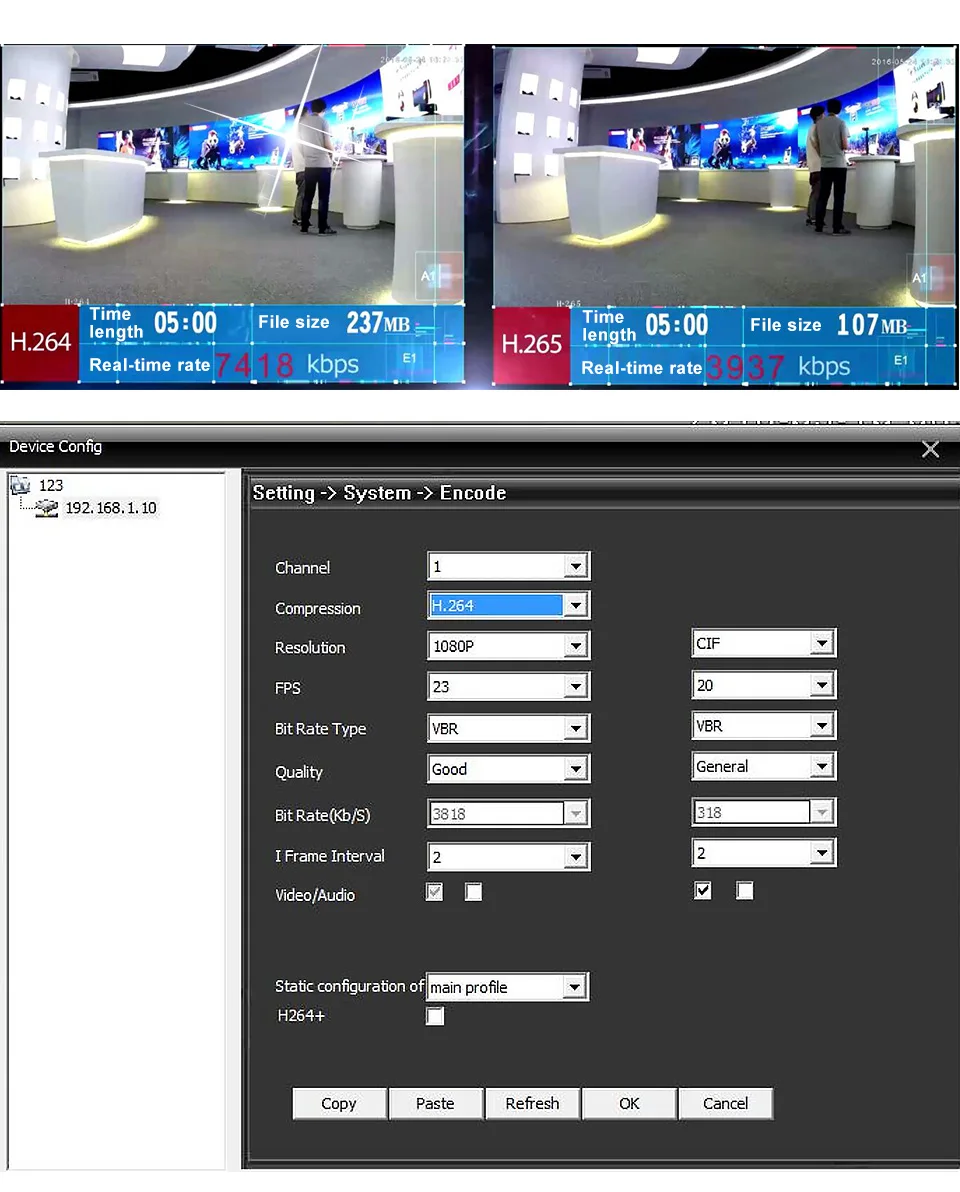Screen dimensions: 960x1192
Task: Toggle the sub stream Video checkbox
Action: (703, 890)
